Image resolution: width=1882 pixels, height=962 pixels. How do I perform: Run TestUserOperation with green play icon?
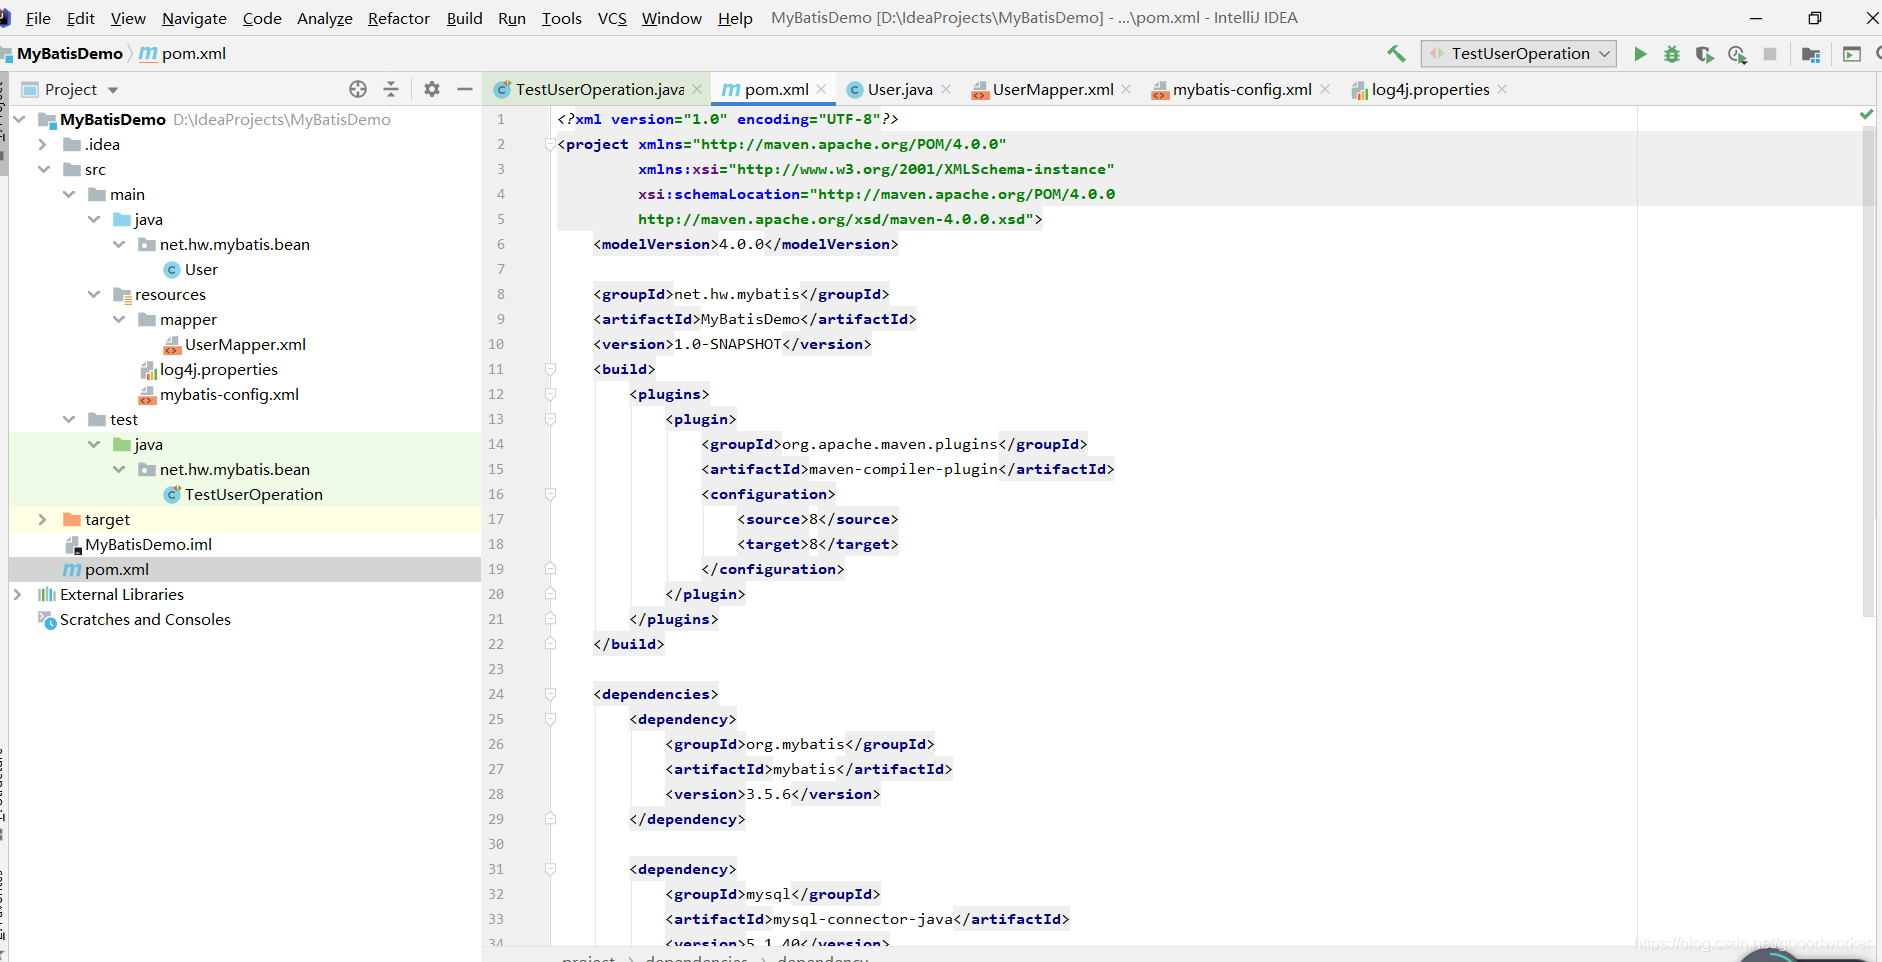(1640, 54)
